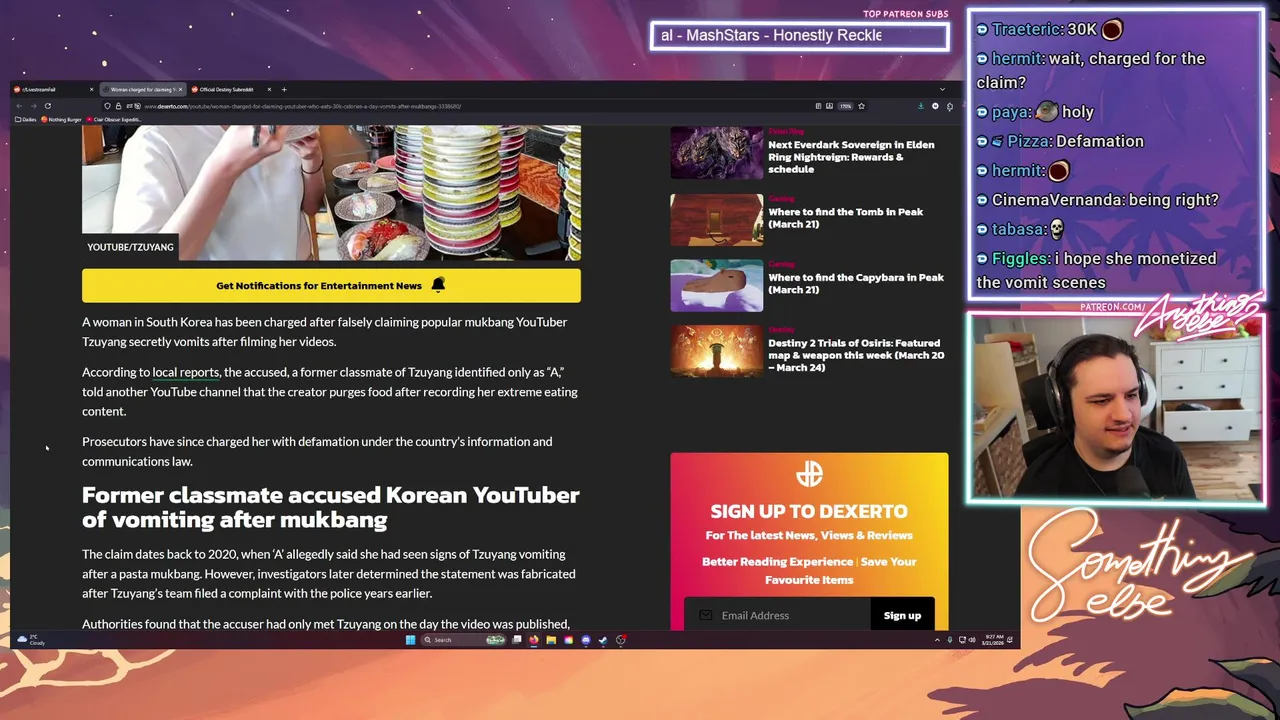This screenshot has width=1280, height=720.
Task: Open the weather widget on taskbar
Action: coord(32,639)
